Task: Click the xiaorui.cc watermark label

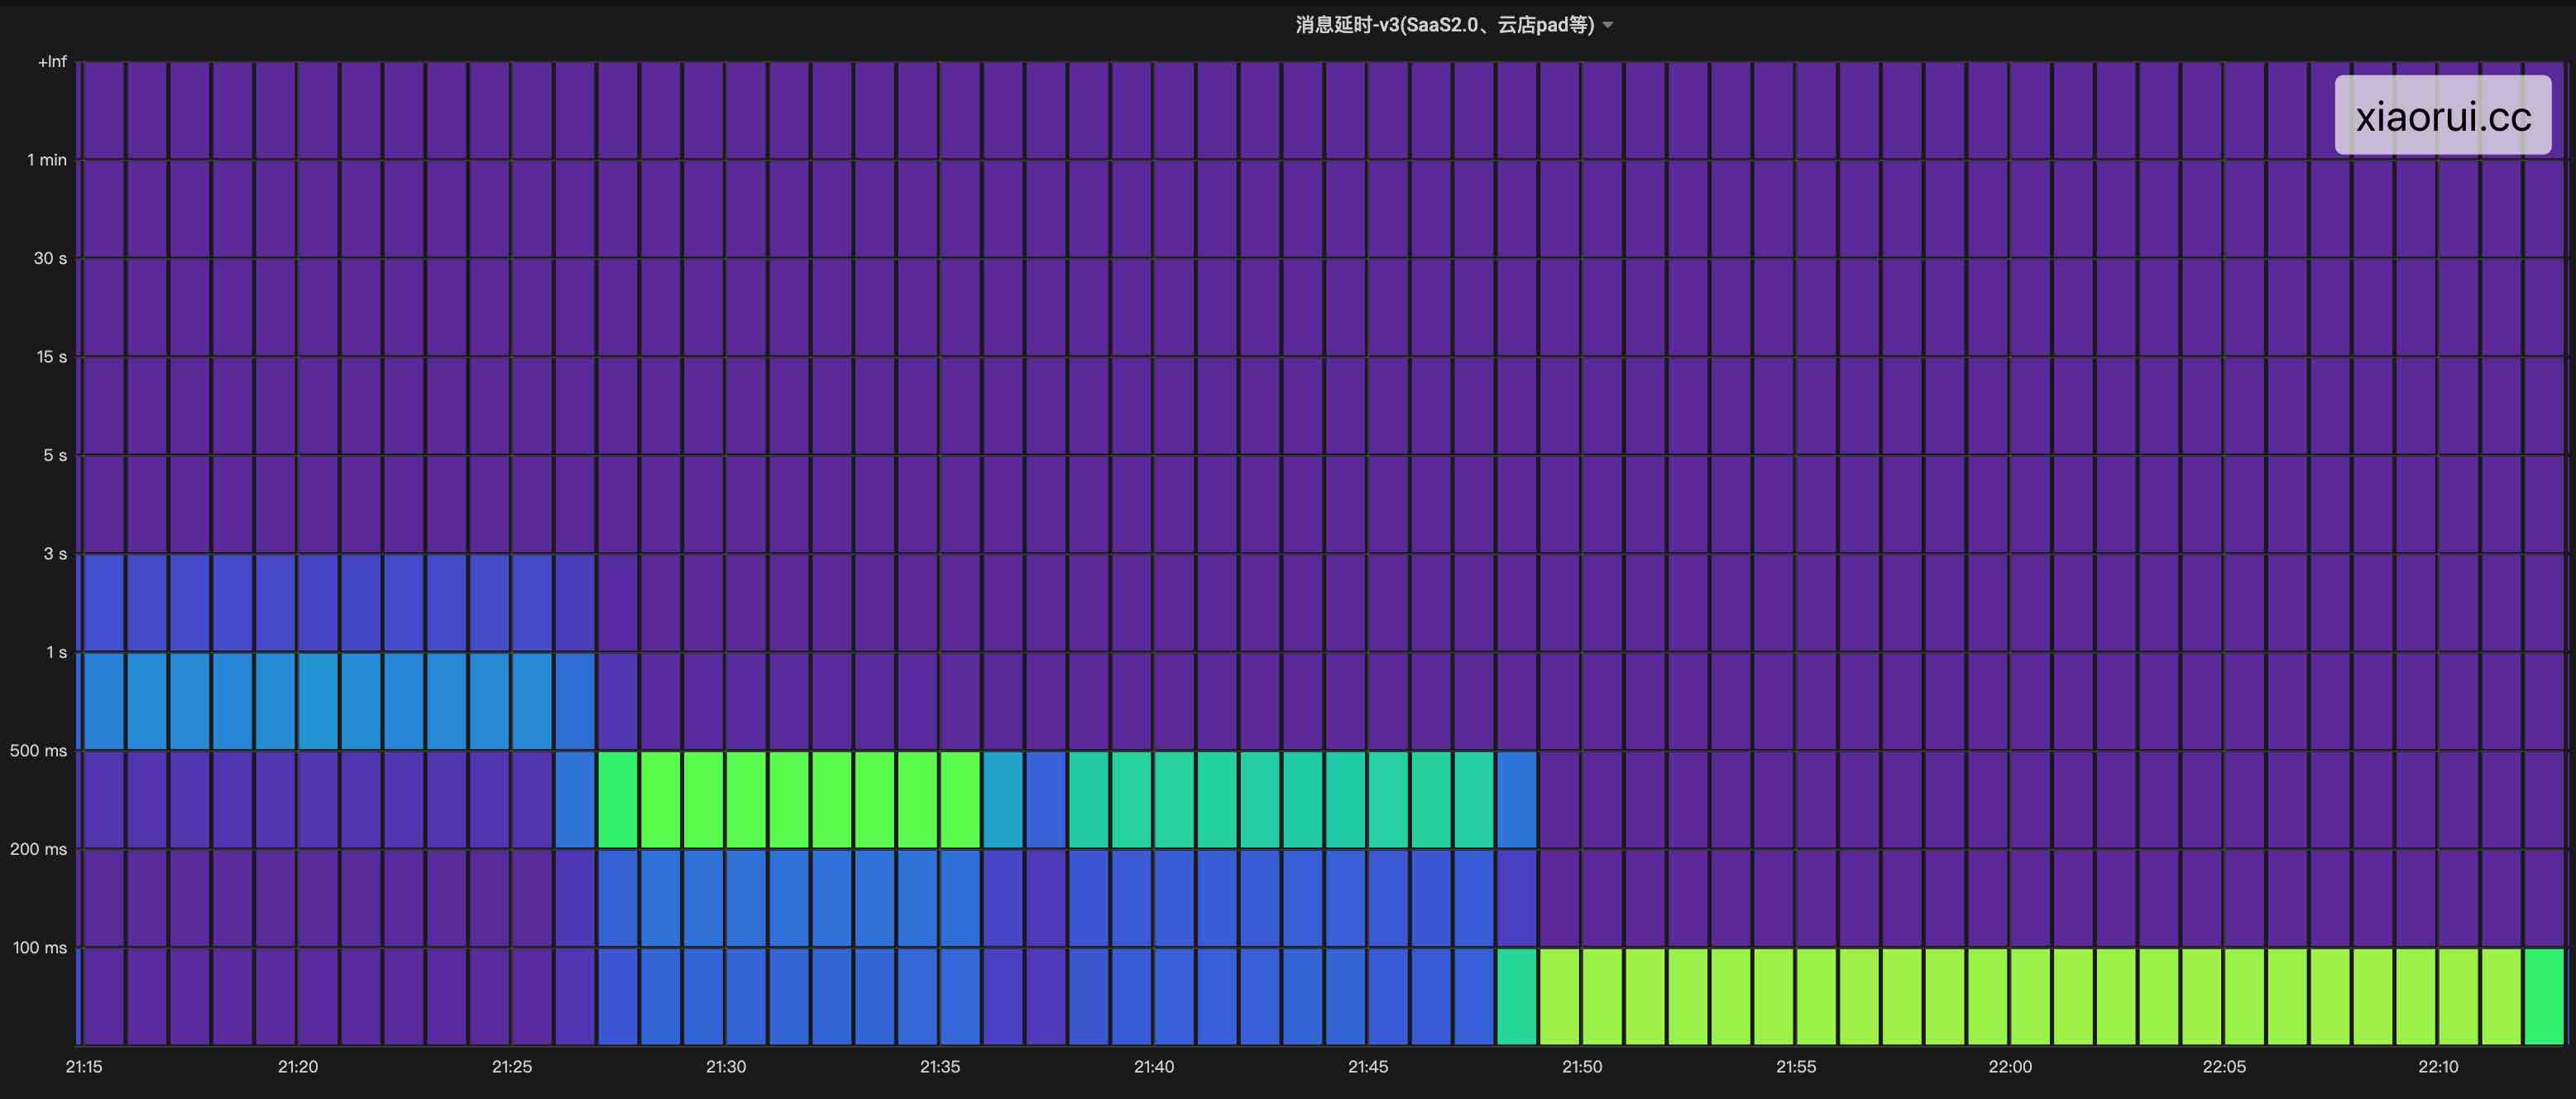Action: pyautogui.click(x=2442, y=116)
